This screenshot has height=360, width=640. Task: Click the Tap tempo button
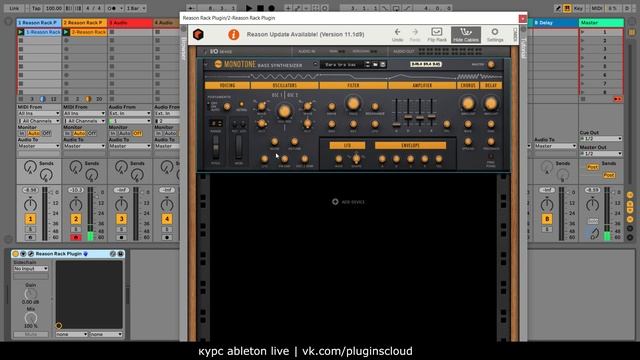[x=36, y=8]
